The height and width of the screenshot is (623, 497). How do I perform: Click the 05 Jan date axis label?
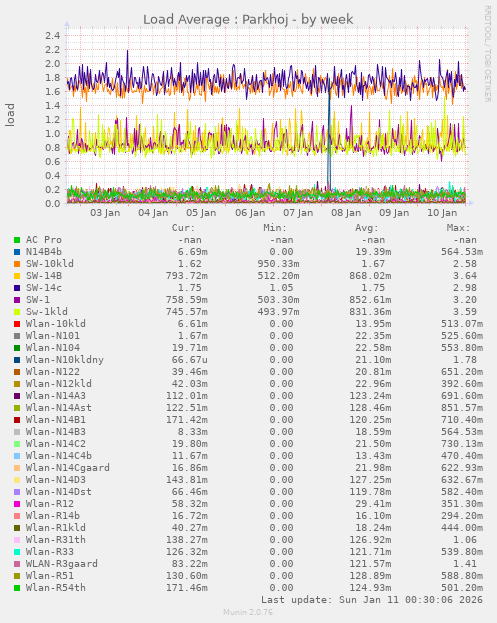pyautogui.click(x=201, y=213)
